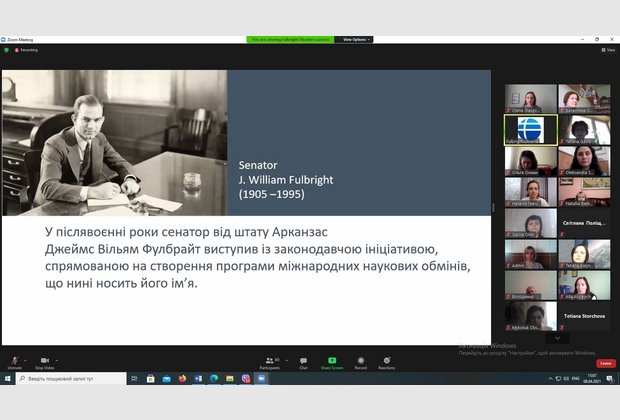Click the Recording status indicator

pyautogui.click(x=27, y=49)
